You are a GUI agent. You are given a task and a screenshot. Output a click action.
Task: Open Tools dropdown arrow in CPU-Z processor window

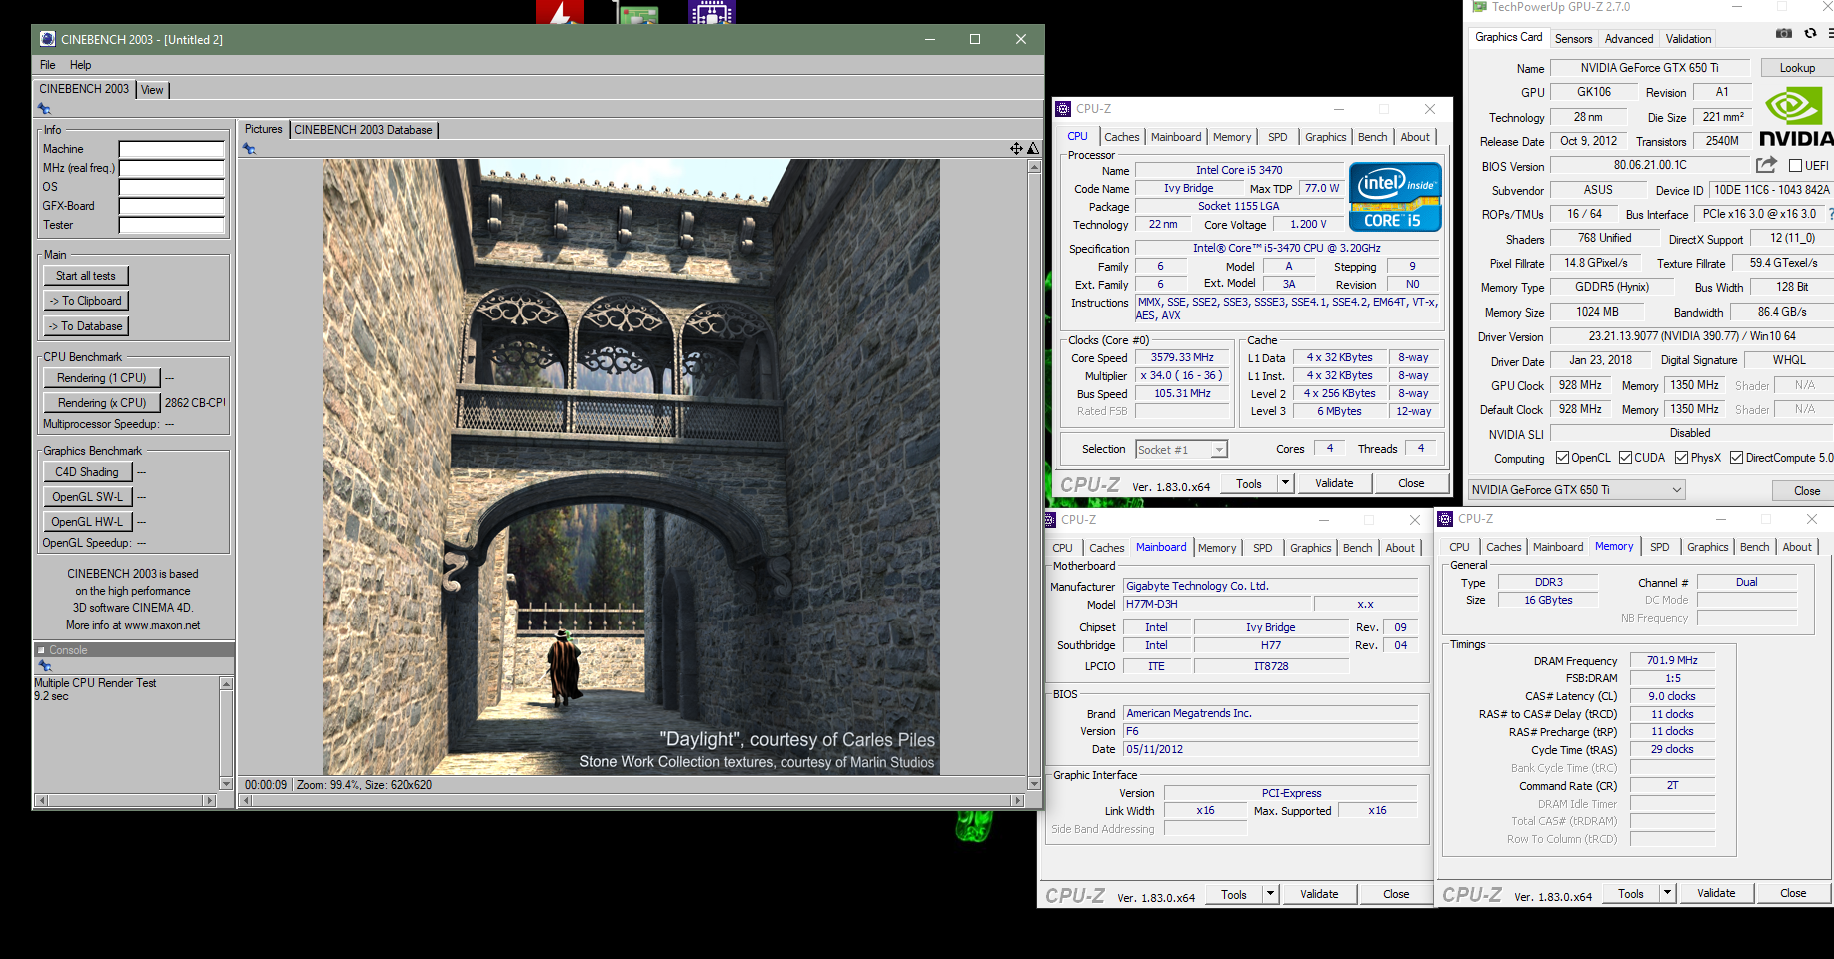click(1286, 483)
